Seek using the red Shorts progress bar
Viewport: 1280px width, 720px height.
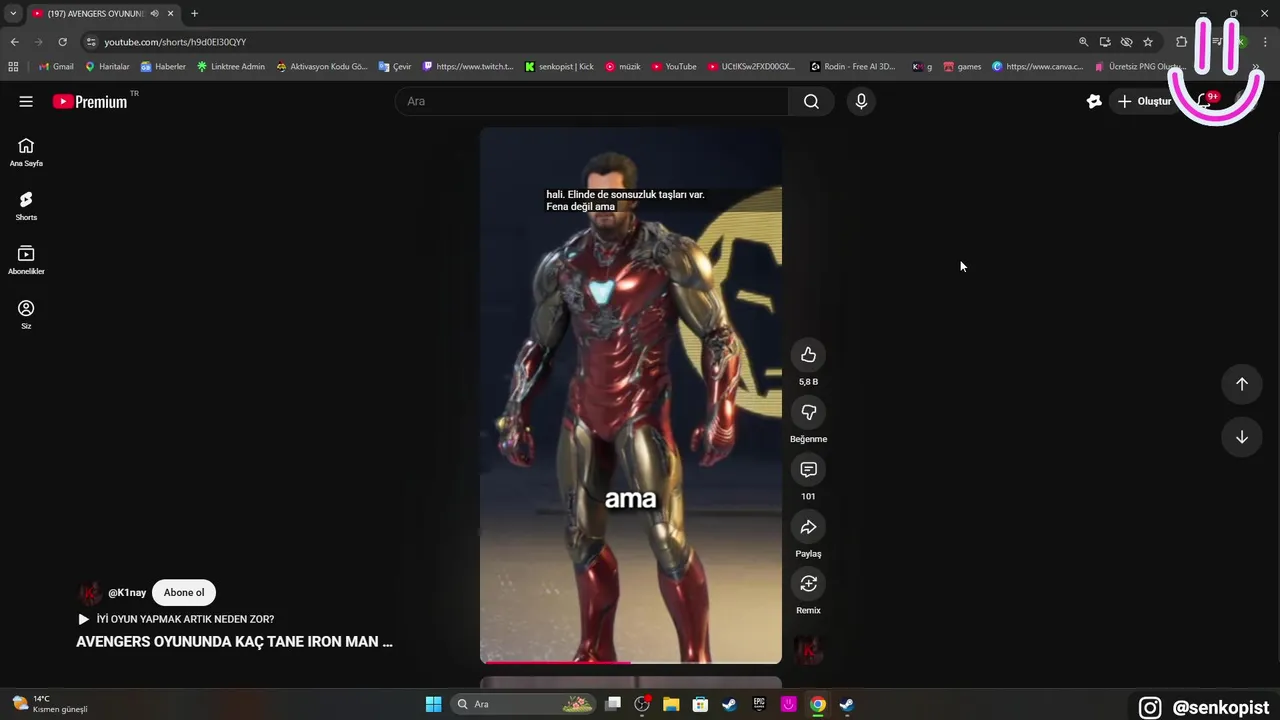pyautogui.click(x=631, y=662)
